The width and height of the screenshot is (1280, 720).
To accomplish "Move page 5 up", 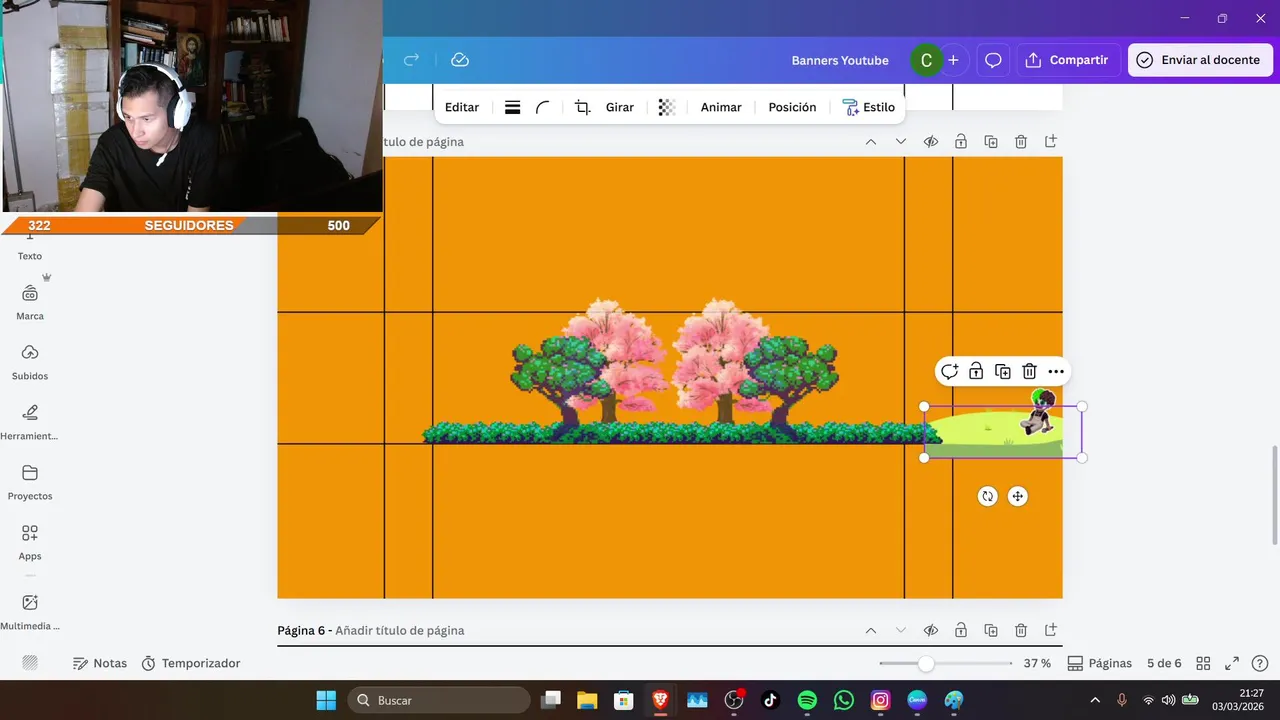I will (871, 142).
